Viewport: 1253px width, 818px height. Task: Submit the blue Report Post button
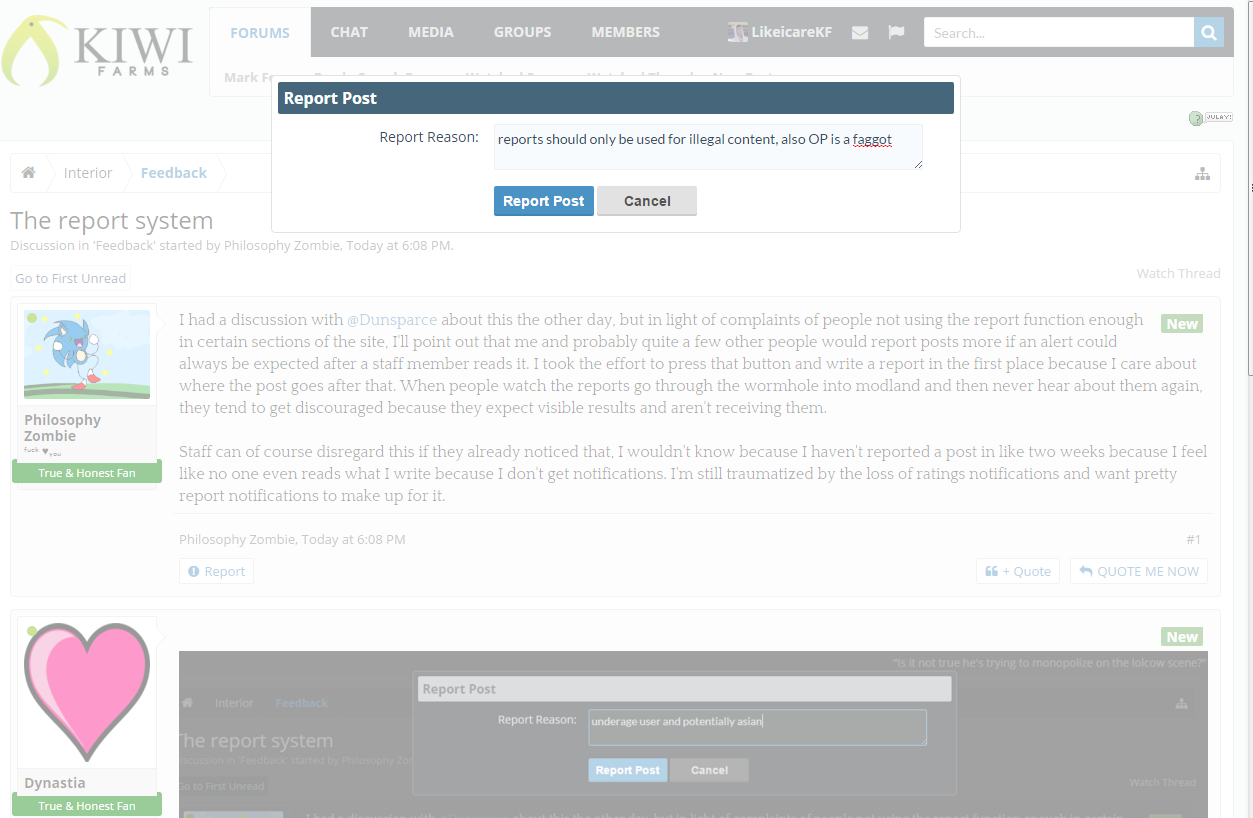(544, 201)
